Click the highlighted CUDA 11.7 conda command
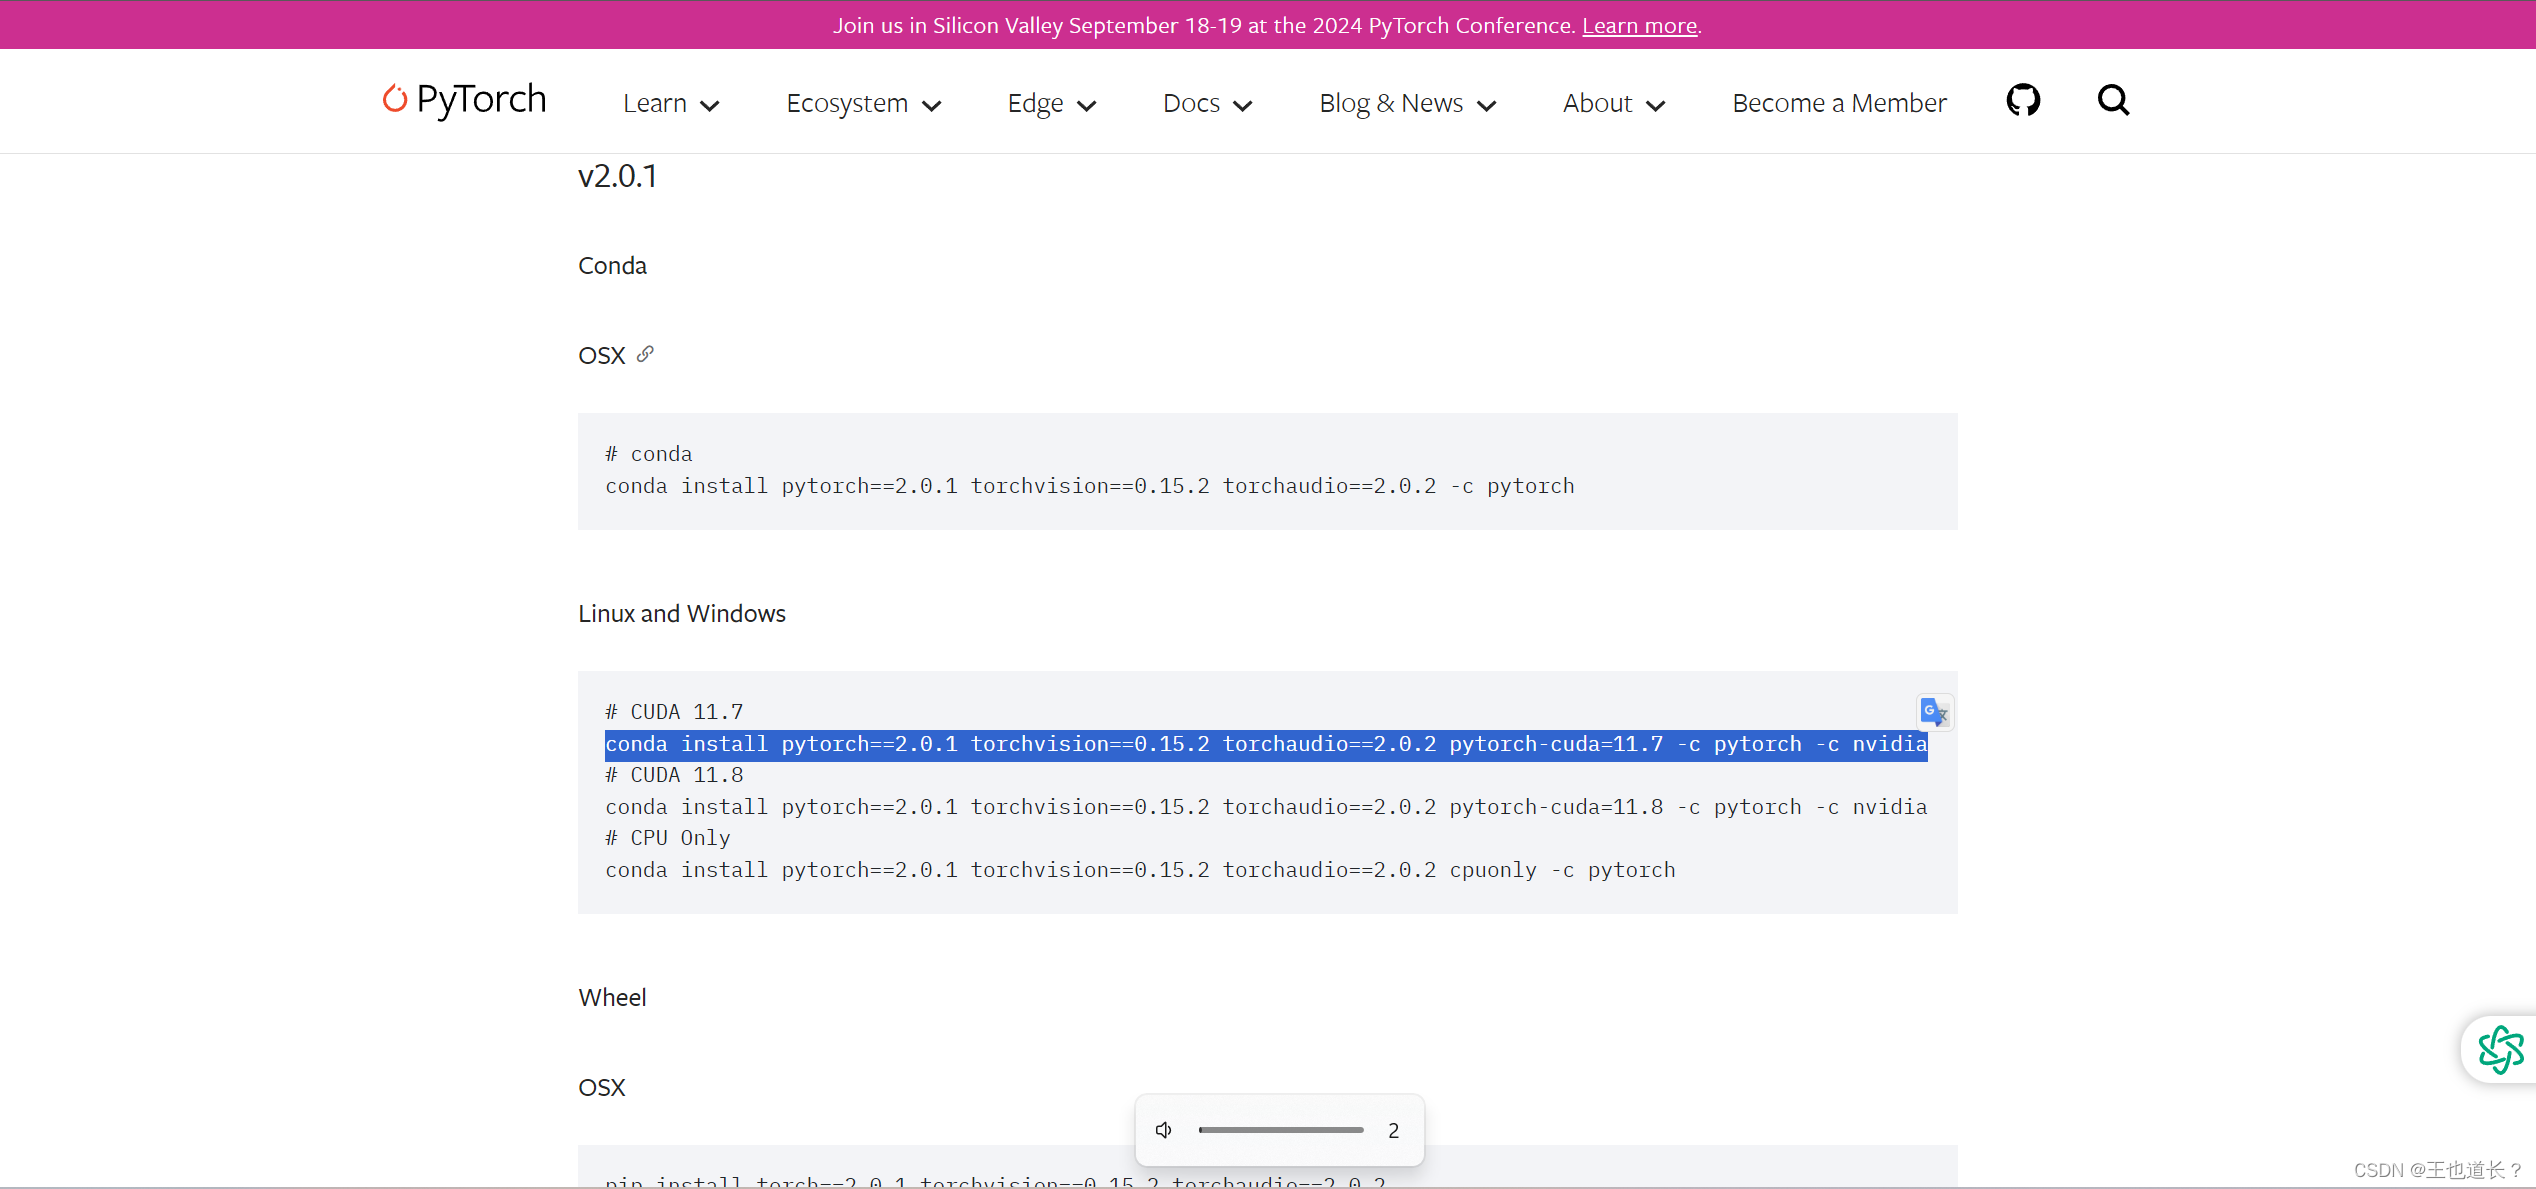This screenshot has height=1189, width=2536. pyautogui.click(x=1265, y=744)
